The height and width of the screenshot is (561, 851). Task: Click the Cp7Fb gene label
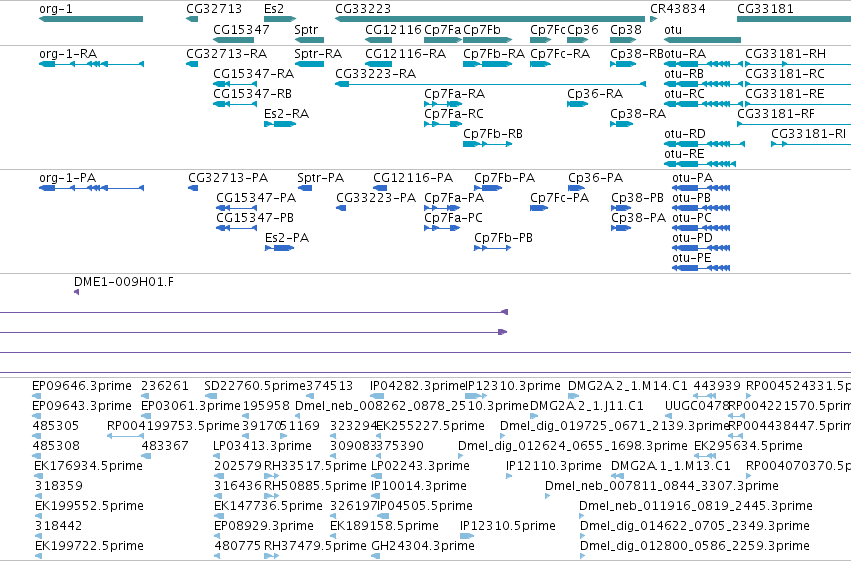(x=482, y=29)
